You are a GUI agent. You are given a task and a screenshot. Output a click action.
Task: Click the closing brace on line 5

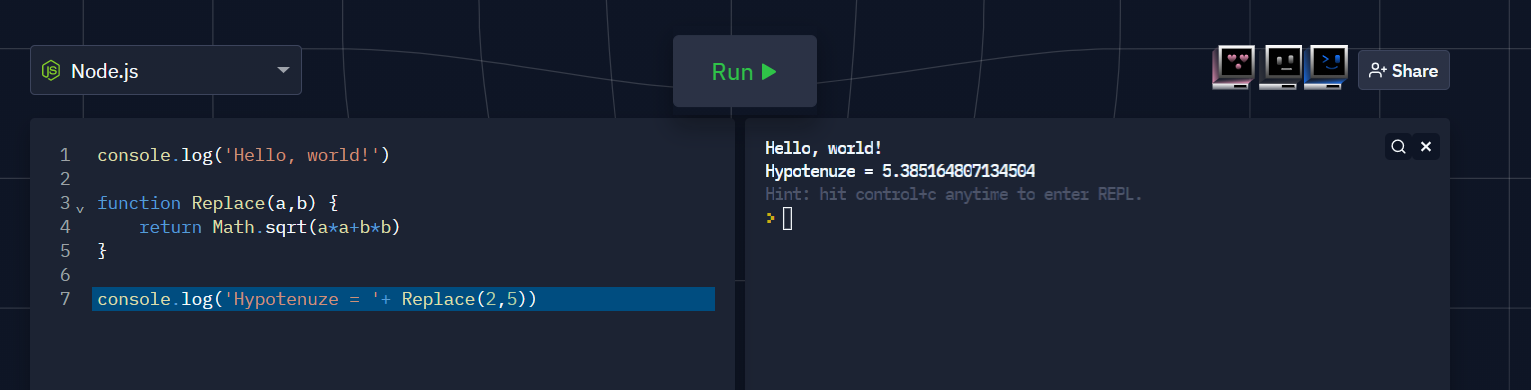(x=102, y=251)
